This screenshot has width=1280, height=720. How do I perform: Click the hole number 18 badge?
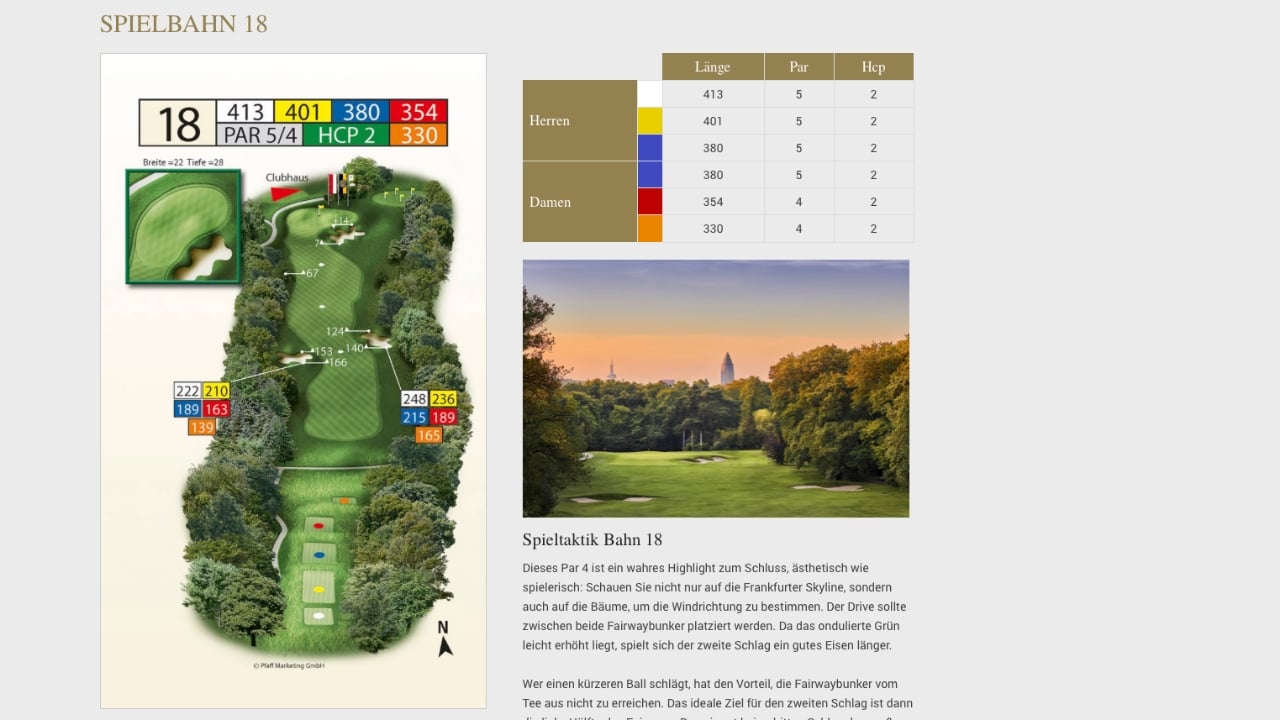click(177, 123)
